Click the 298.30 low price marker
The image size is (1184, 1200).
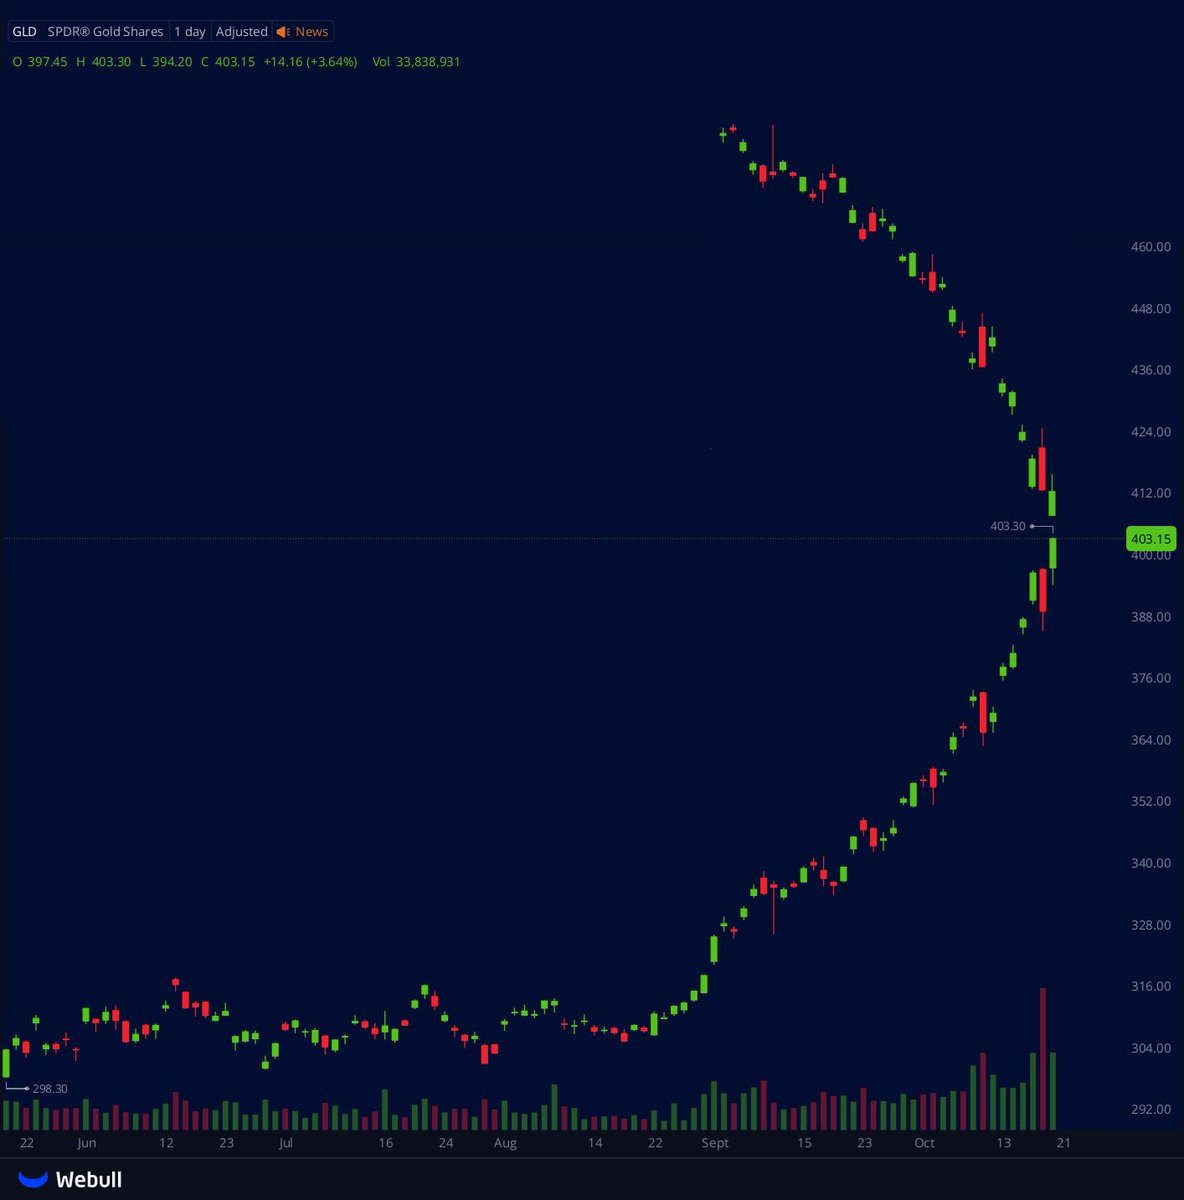(50, 1089)
